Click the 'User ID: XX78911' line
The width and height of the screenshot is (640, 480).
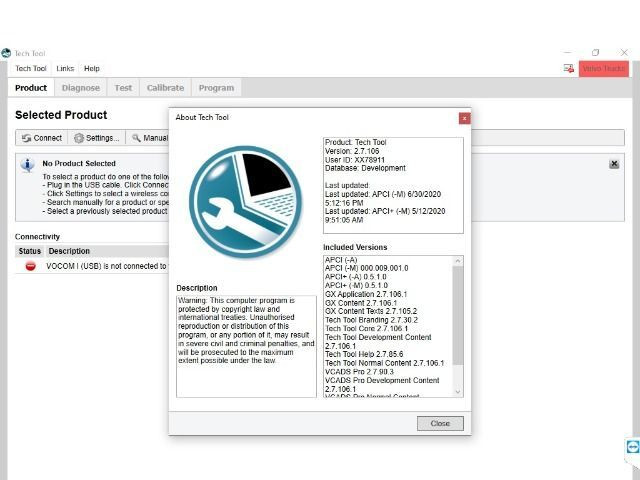[x=355, y=160]
